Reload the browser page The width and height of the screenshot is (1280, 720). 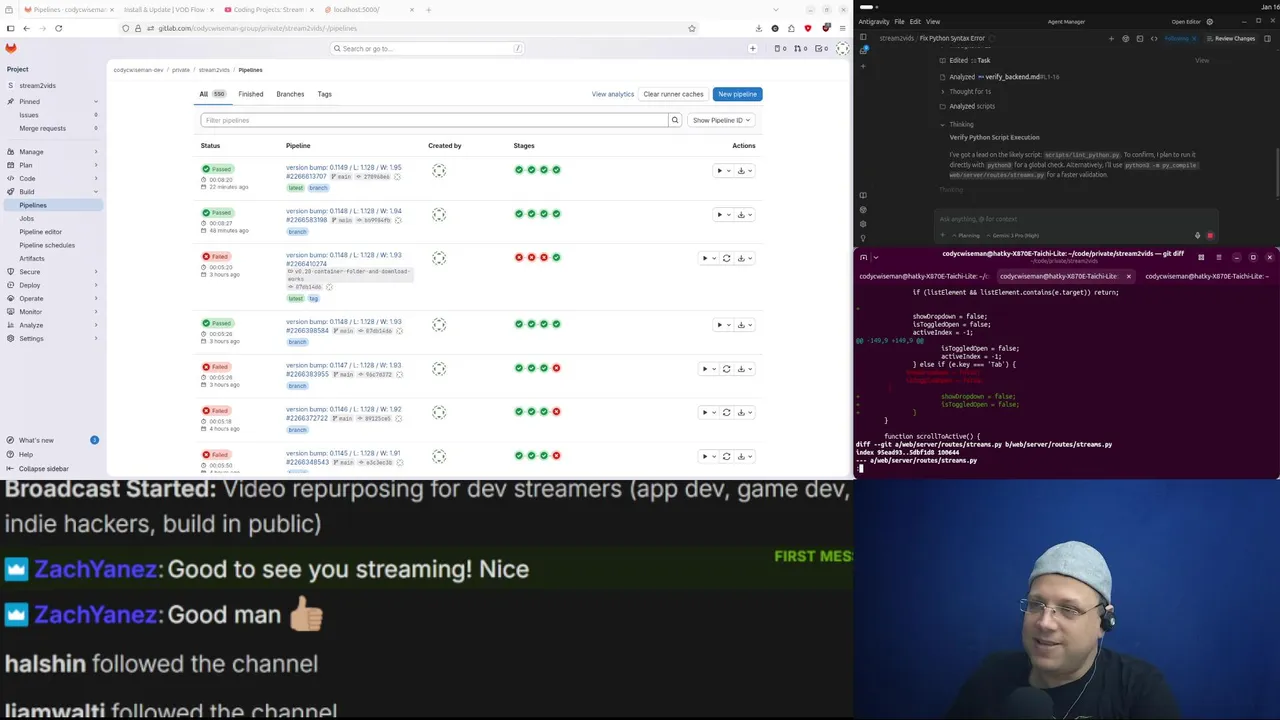click(58, 28)
